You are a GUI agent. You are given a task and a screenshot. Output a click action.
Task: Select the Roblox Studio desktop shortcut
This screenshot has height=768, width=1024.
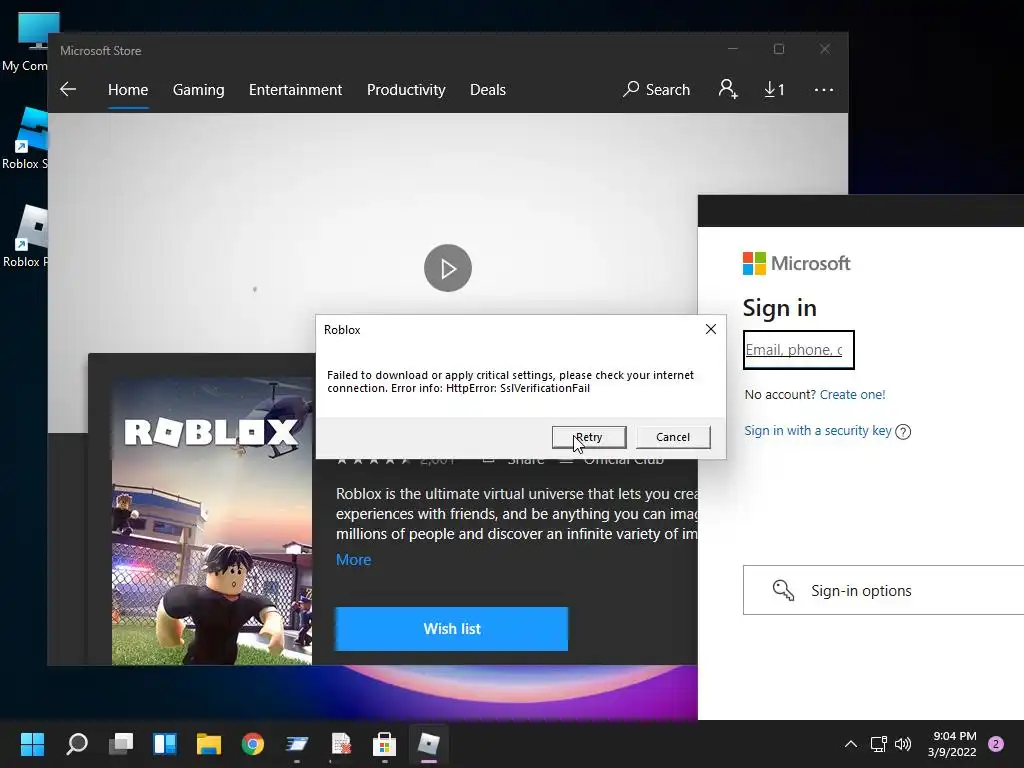(25, 139)
